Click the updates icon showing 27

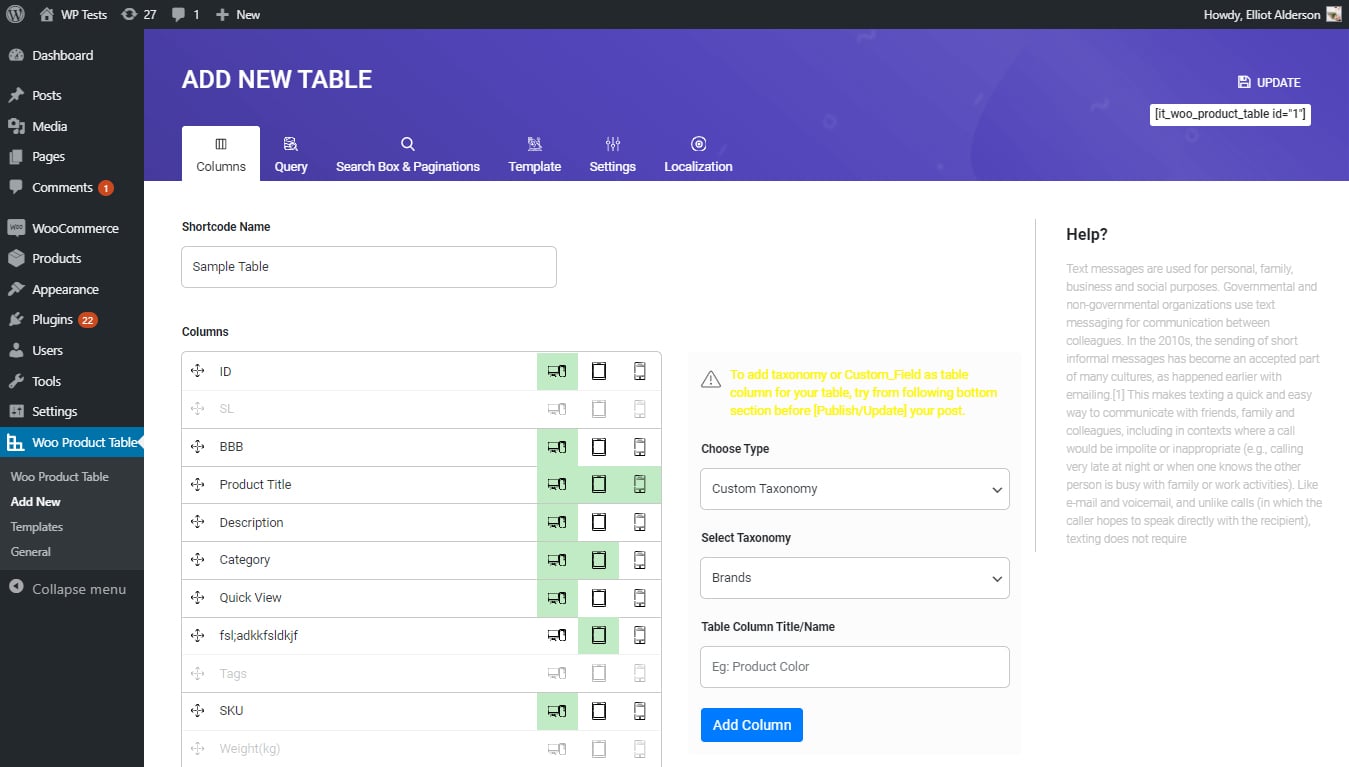[129, 15]
